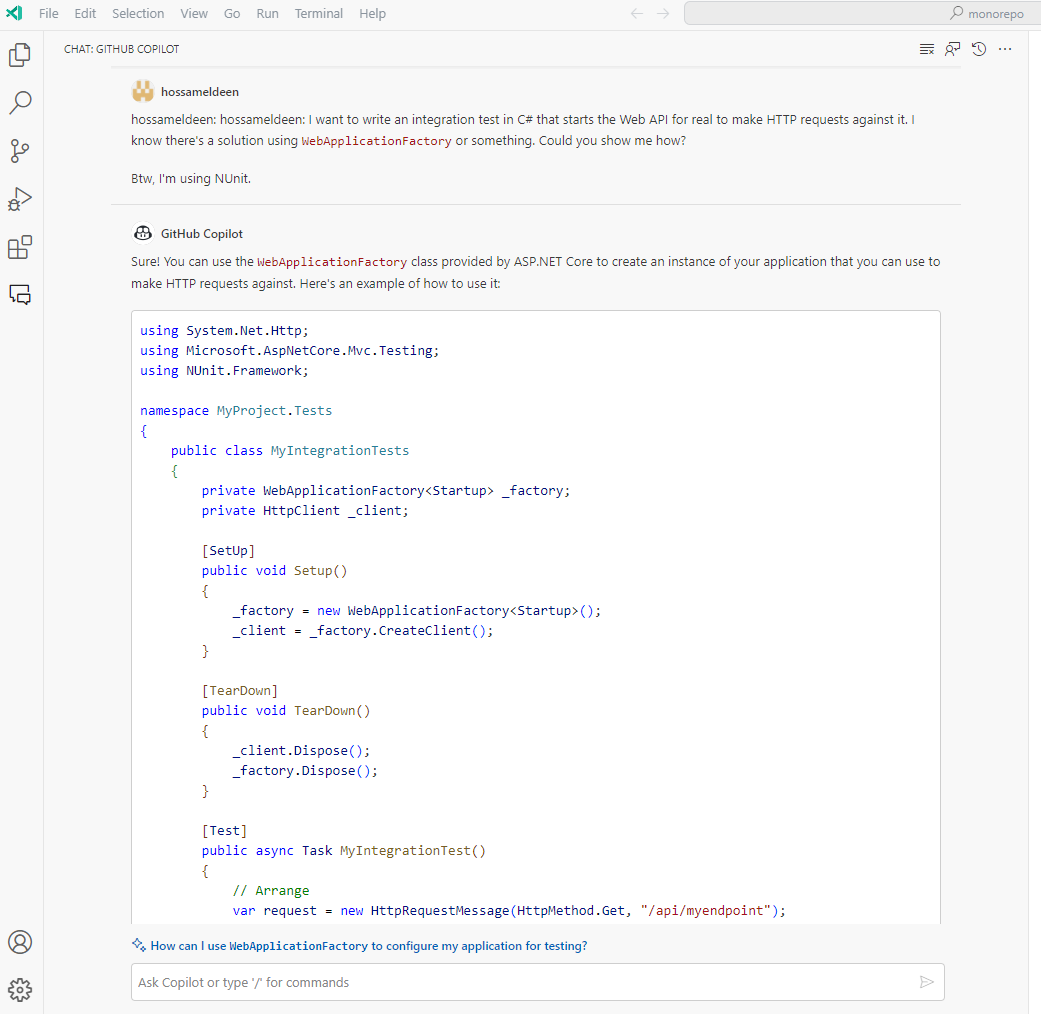Open the Explorer view in activity bar
The height and width of the screenshot is (1014, 1041).
(x=20, y=55)
